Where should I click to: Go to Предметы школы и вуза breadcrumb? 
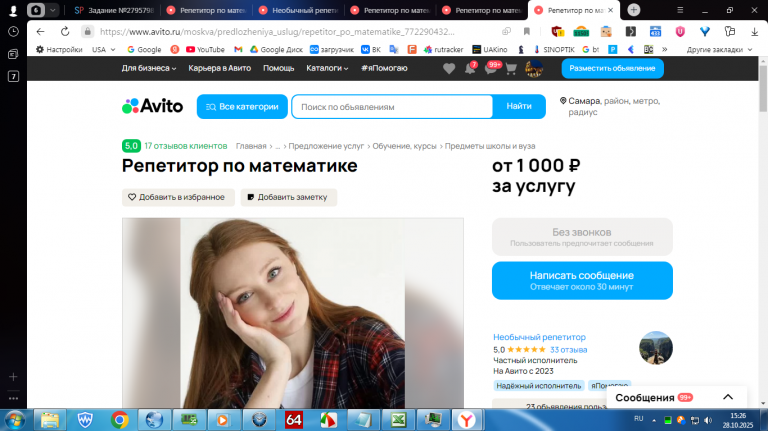[x=490, y=146]
